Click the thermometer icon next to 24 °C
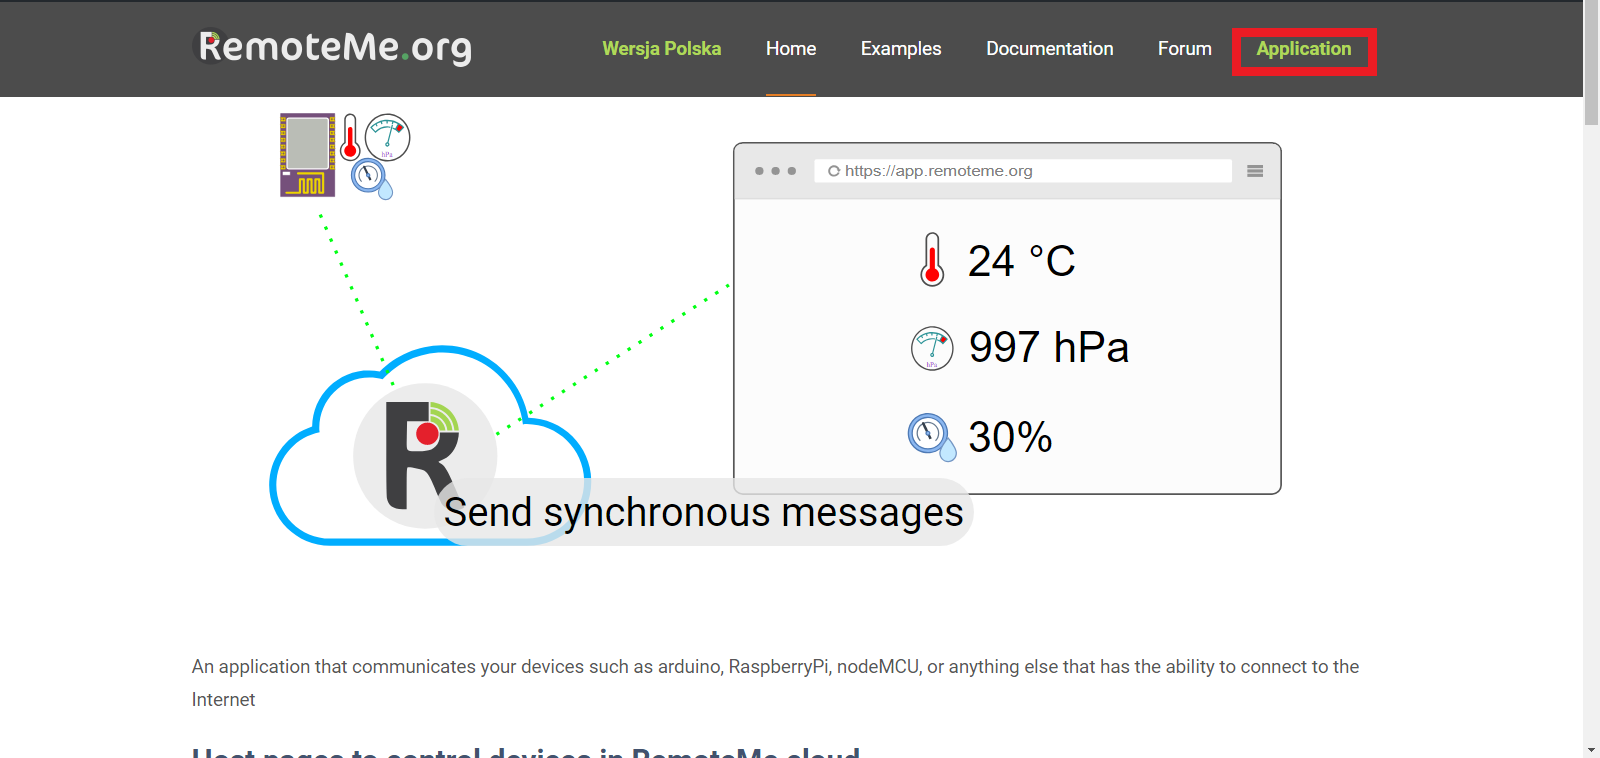Screen dimensions: 1600x758 (932, 260)
